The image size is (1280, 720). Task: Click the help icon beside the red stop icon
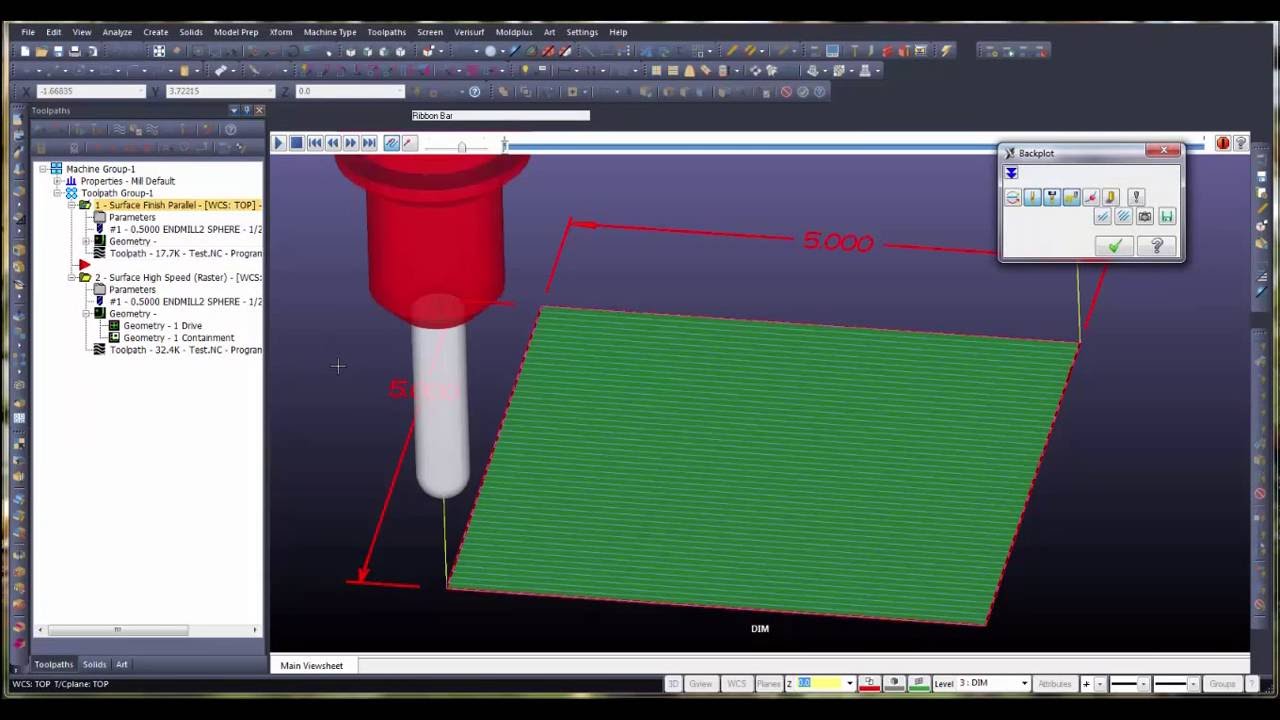tap(1240, 143)
